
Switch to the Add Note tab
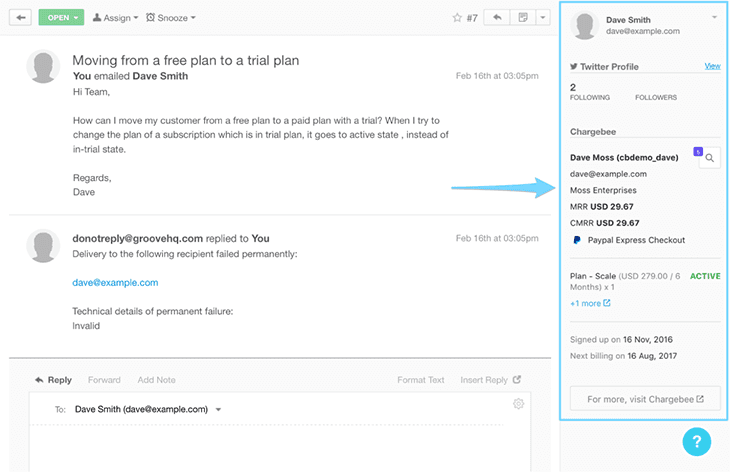[157, 380]
